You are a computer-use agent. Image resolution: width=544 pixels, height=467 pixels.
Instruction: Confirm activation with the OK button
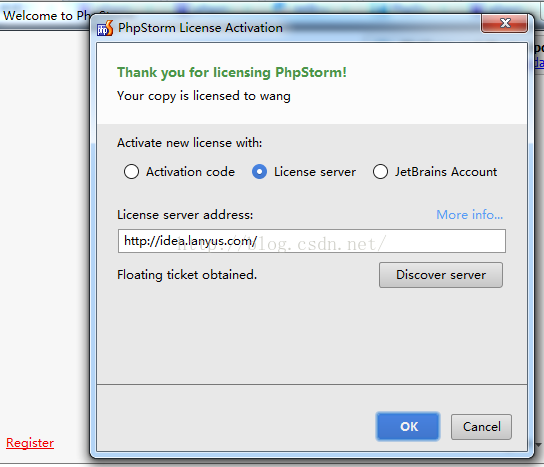(408, 426)
